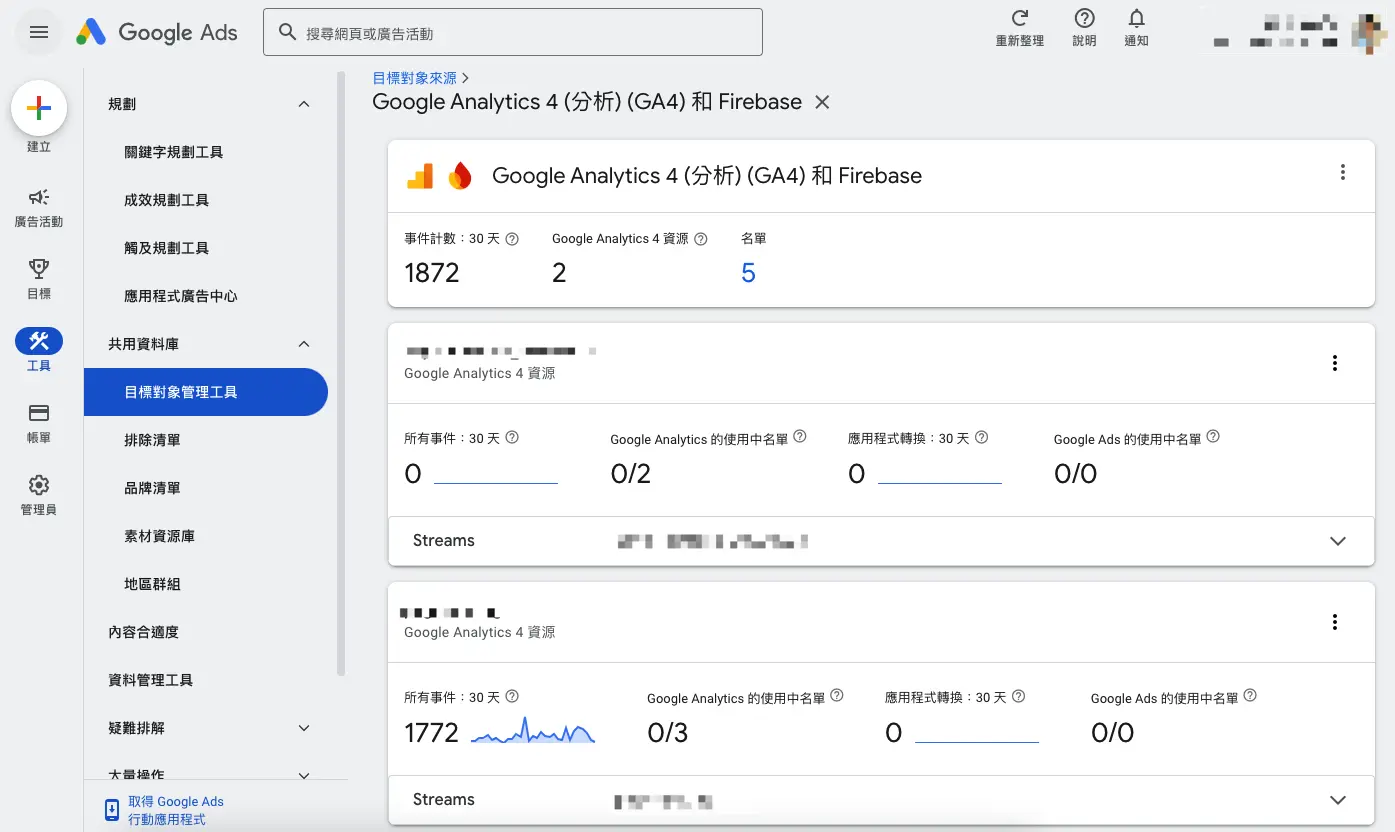Open the help (說明) icon

(1084, 18)
